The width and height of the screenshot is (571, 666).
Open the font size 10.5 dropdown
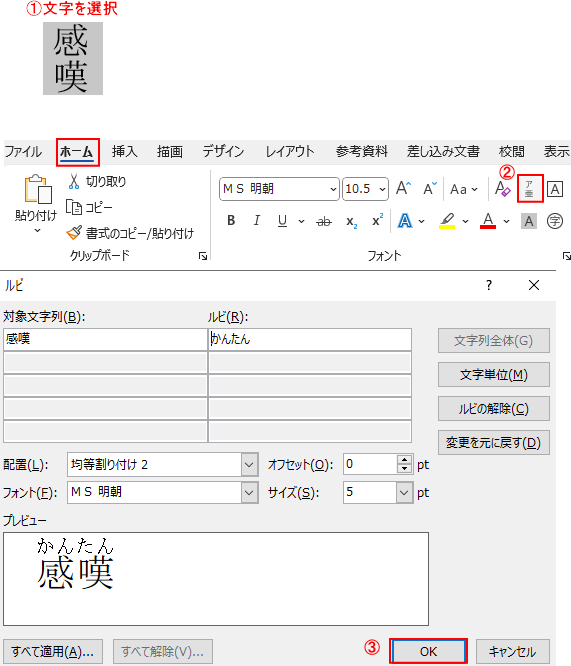[x=382, y=189]
